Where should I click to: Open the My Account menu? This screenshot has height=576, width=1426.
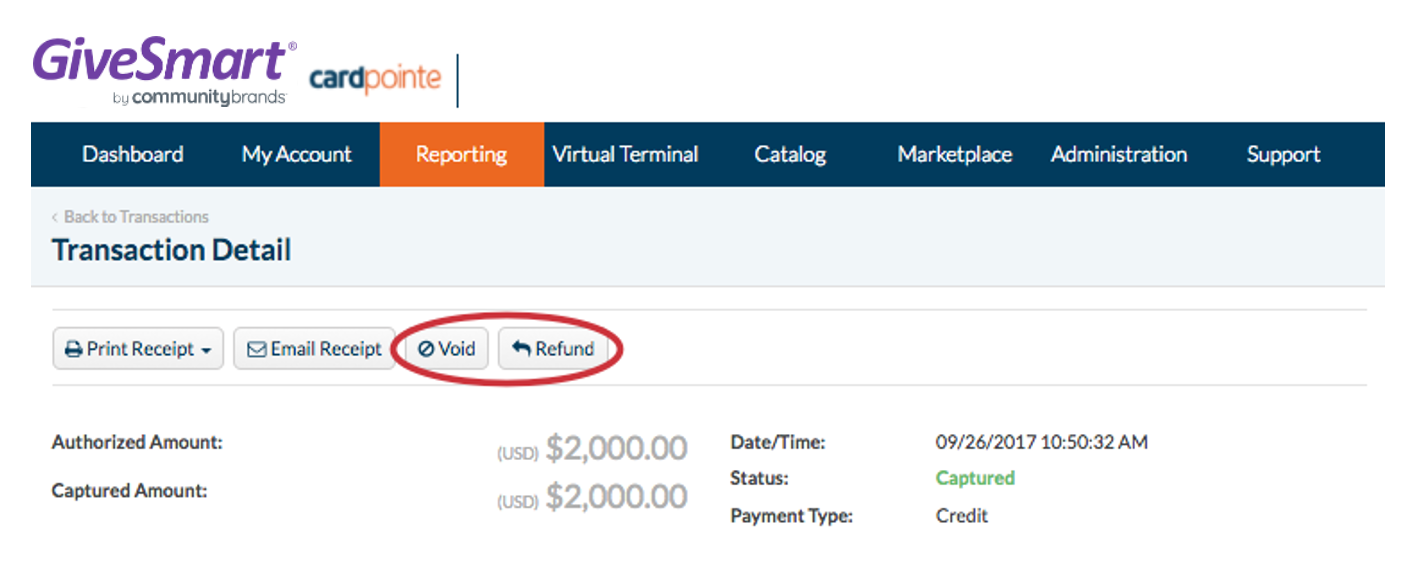(297, 154)
